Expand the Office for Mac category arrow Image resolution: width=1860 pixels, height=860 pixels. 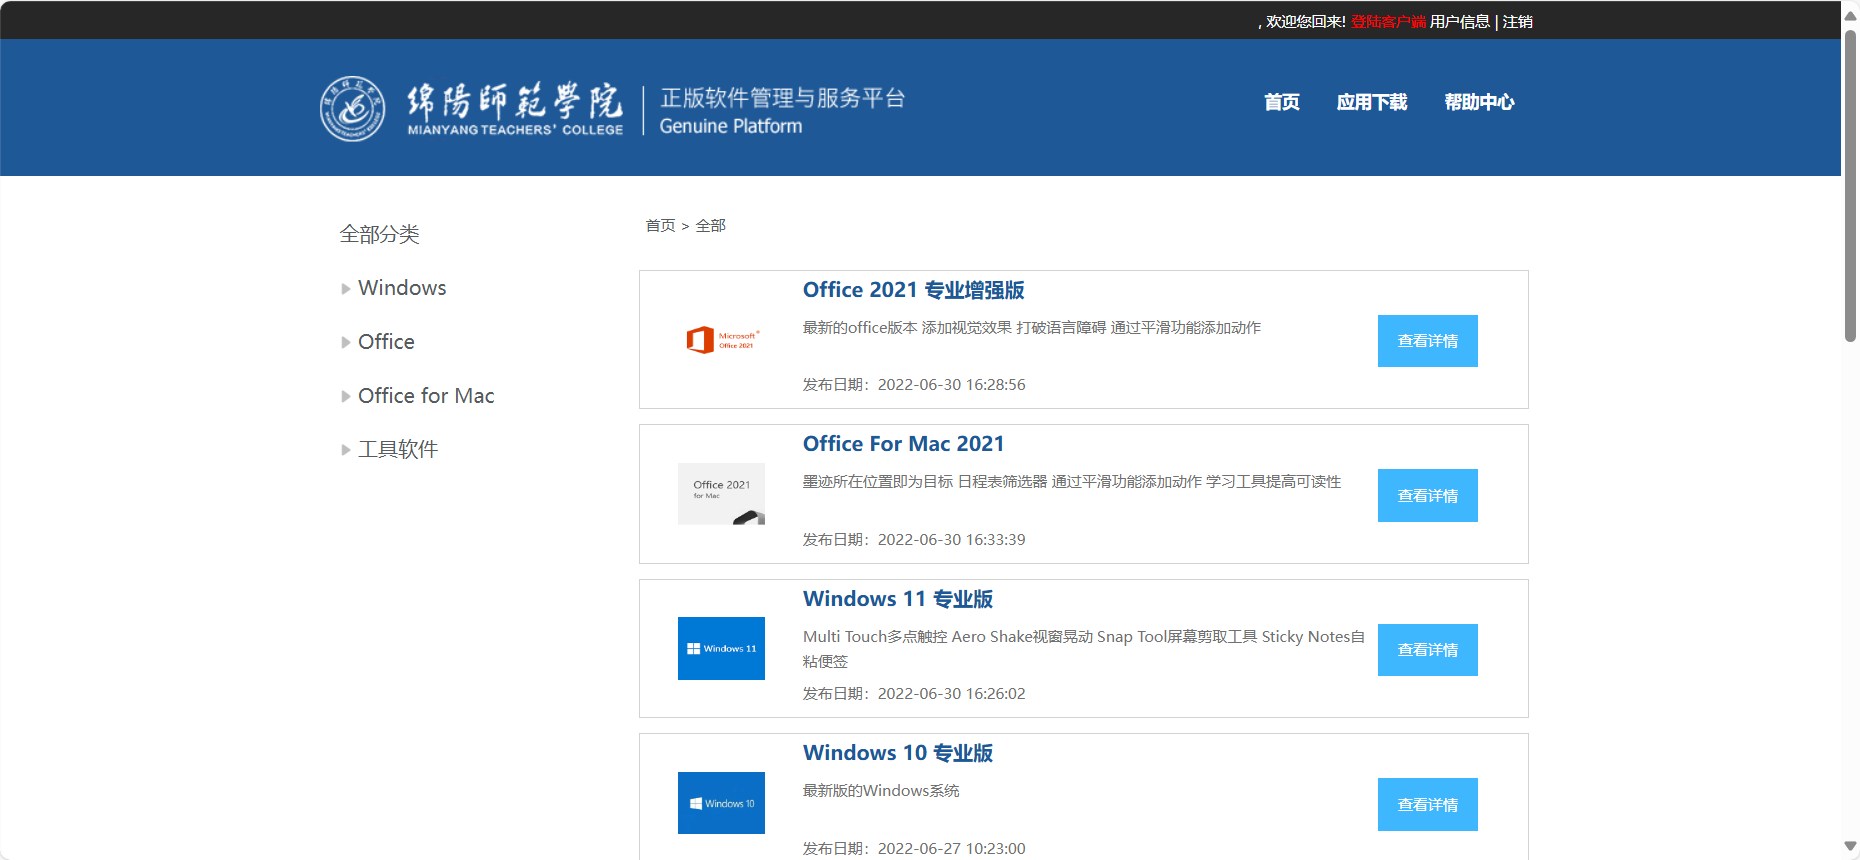[x=346, y=397]
